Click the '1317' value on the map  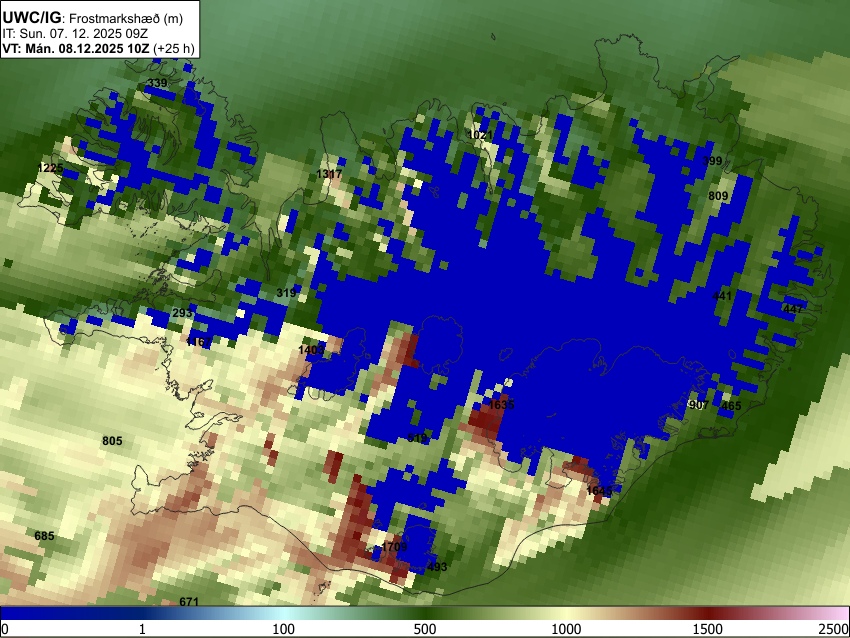(x=329, y=174)
